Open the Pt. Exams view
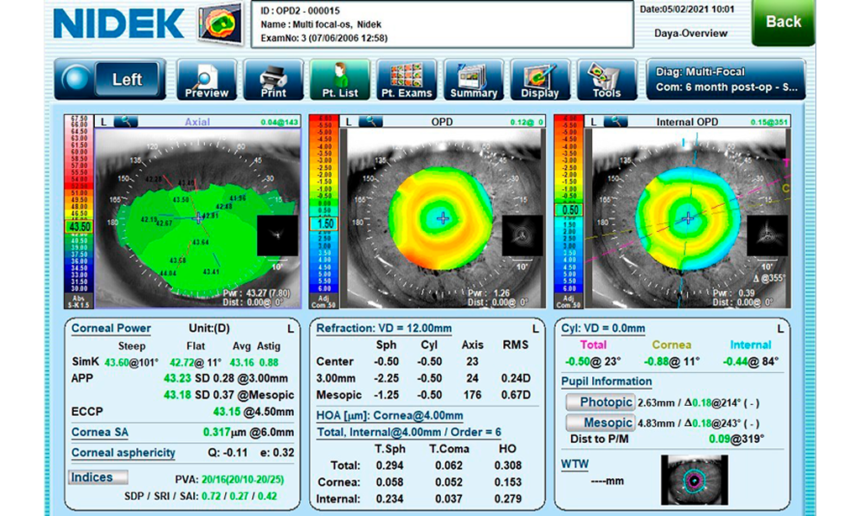 tap(406, 80)
